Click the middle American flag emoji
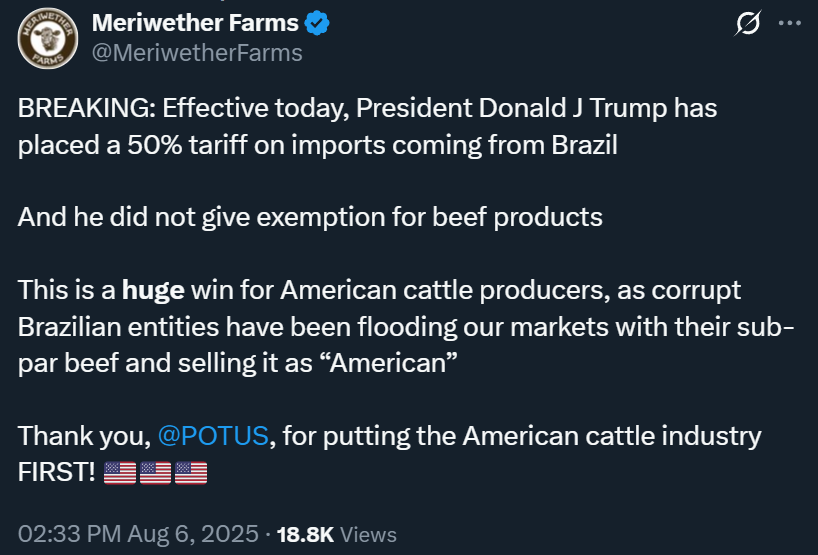 click(x=155, y=472)
